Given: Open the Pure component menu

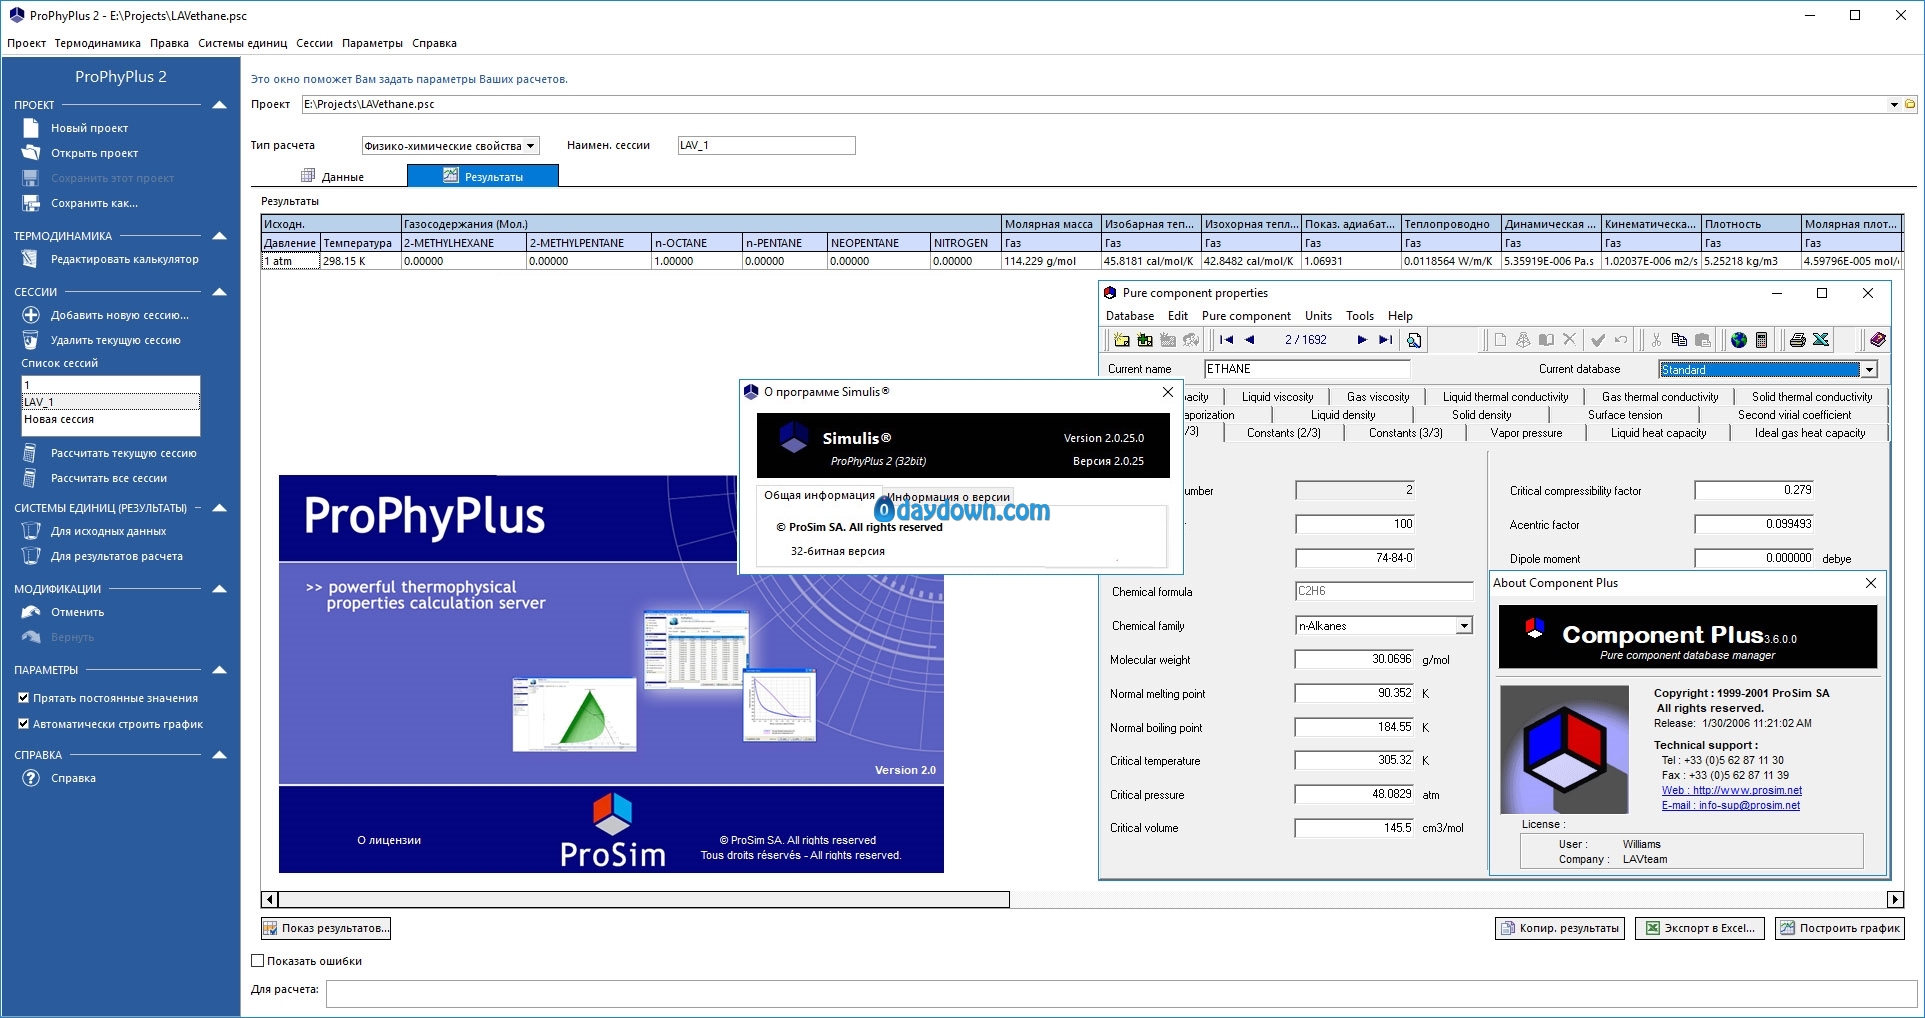Looking at the screenshot, I should click(x=1246, y=316).
